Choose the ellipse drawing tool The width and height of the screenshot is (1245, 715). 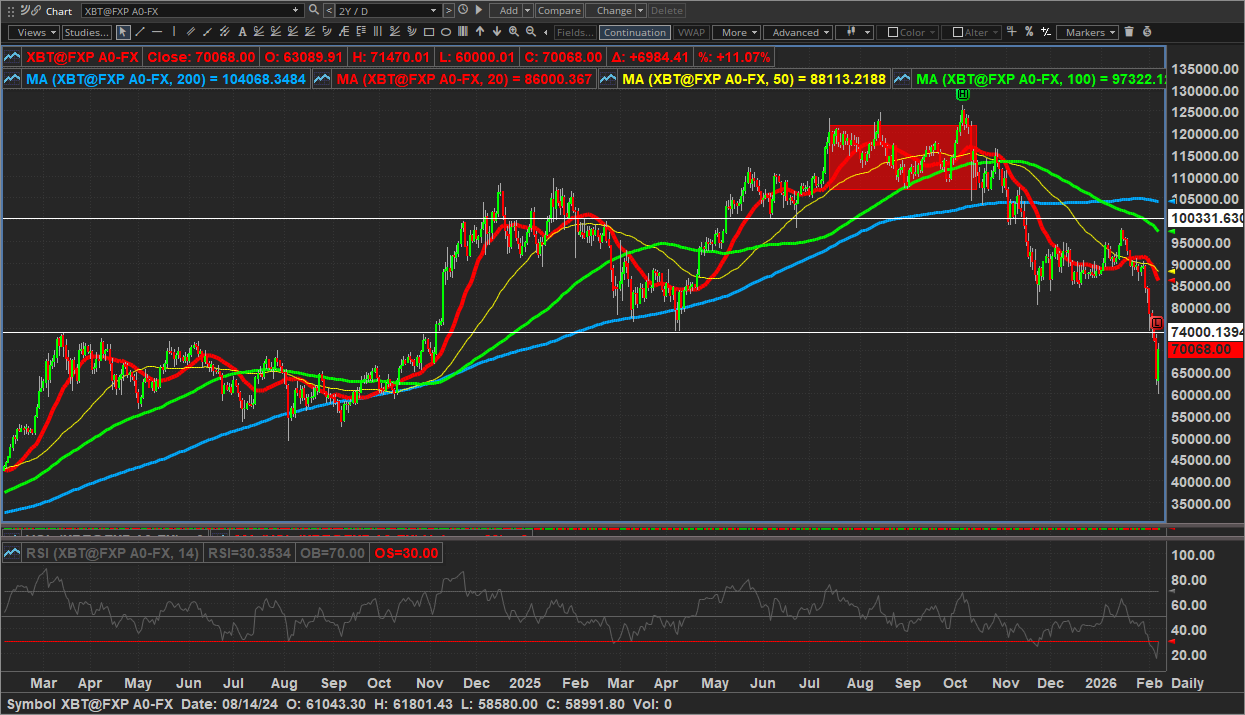click(x=446, y=32)
